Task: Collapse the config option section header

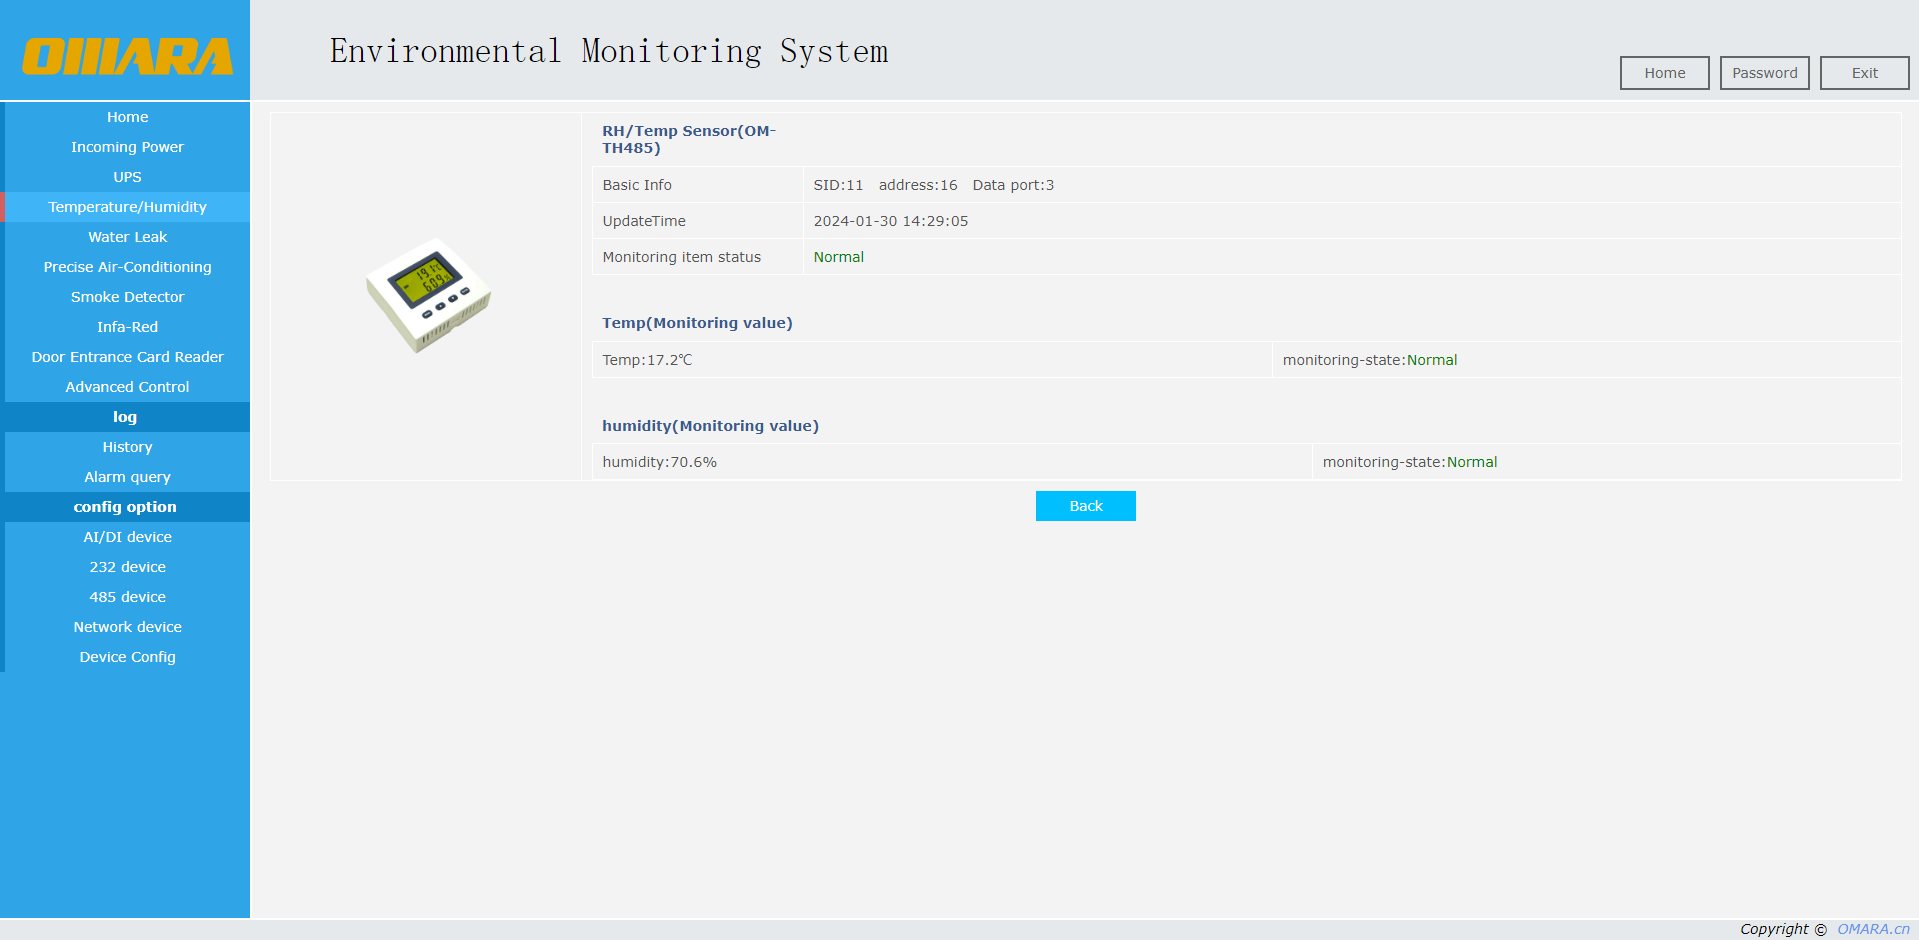Action: [125, 507]
